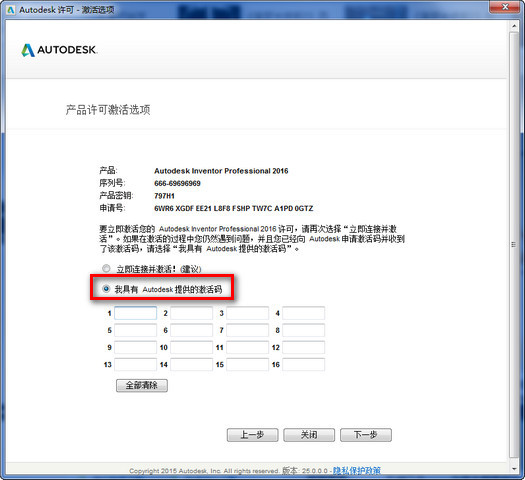Click the Autodesk icon in title bar
The width and height of the screenshot is (525, 480).
[11, 10]
